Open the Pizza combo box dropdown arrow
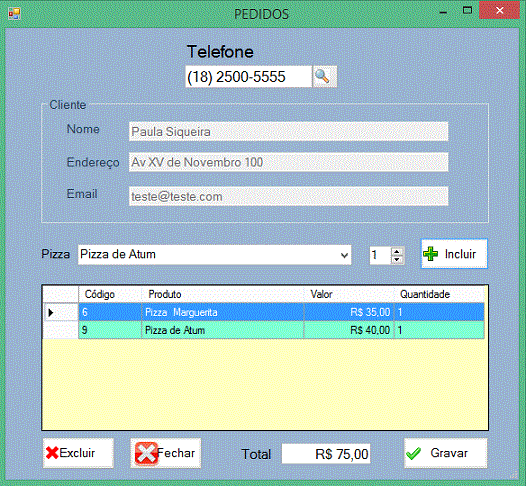The height and width of the screenshot is (486, 526). (x=344, y=255)
